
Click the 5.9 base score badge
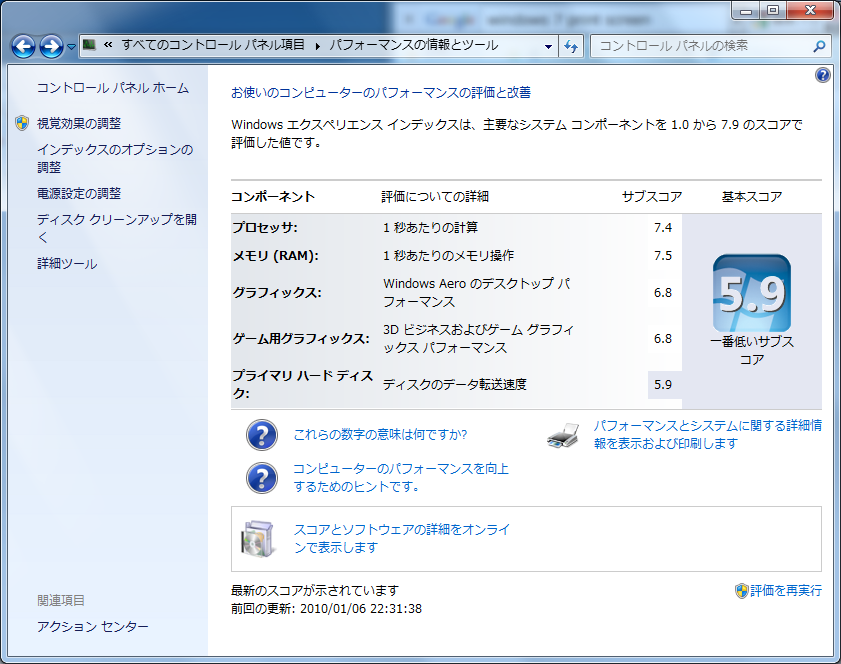coord(751,293)
